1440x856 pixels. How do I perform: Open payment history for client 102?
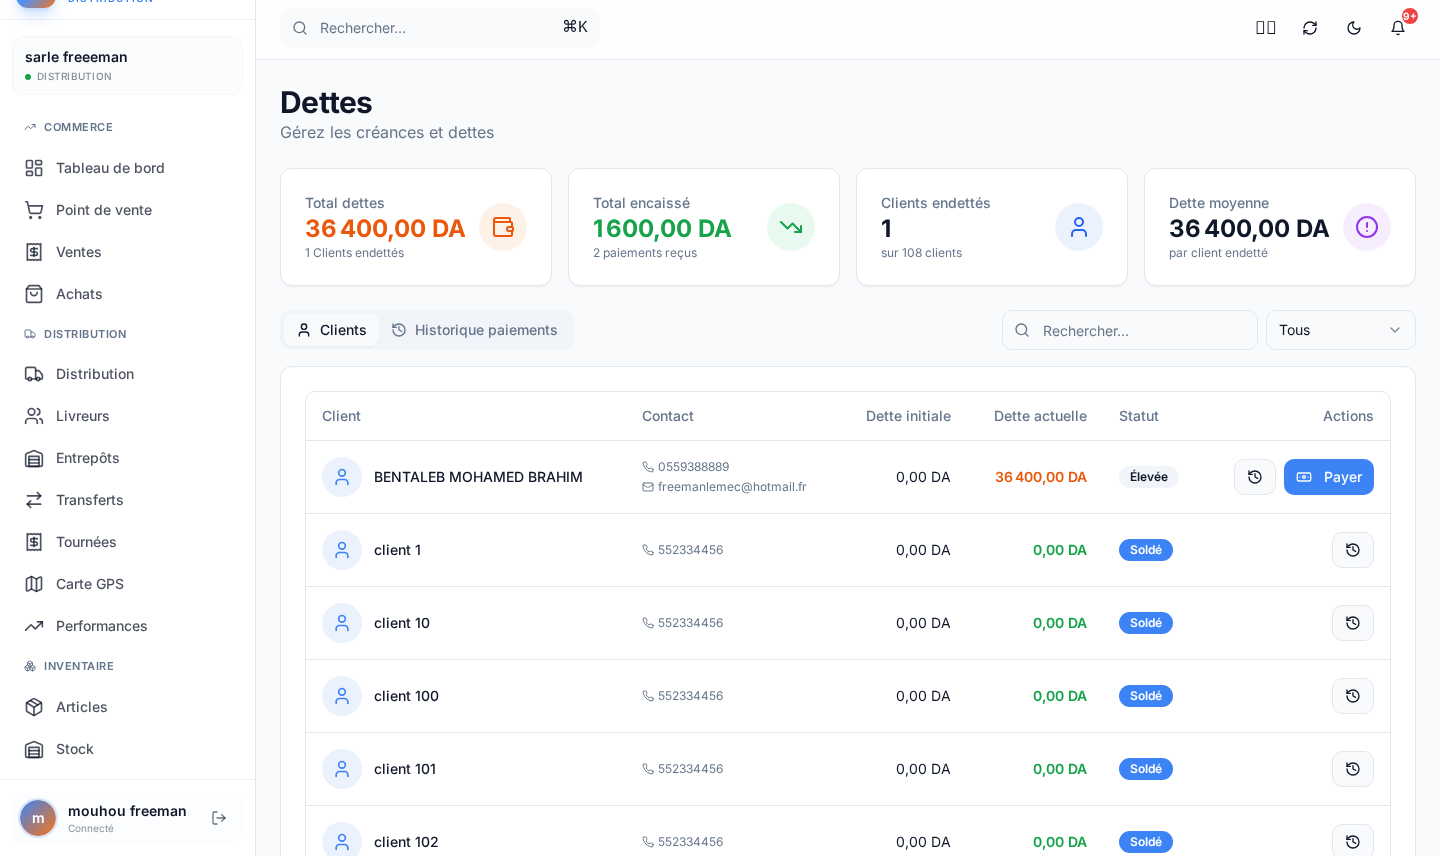click(1353, 842)
